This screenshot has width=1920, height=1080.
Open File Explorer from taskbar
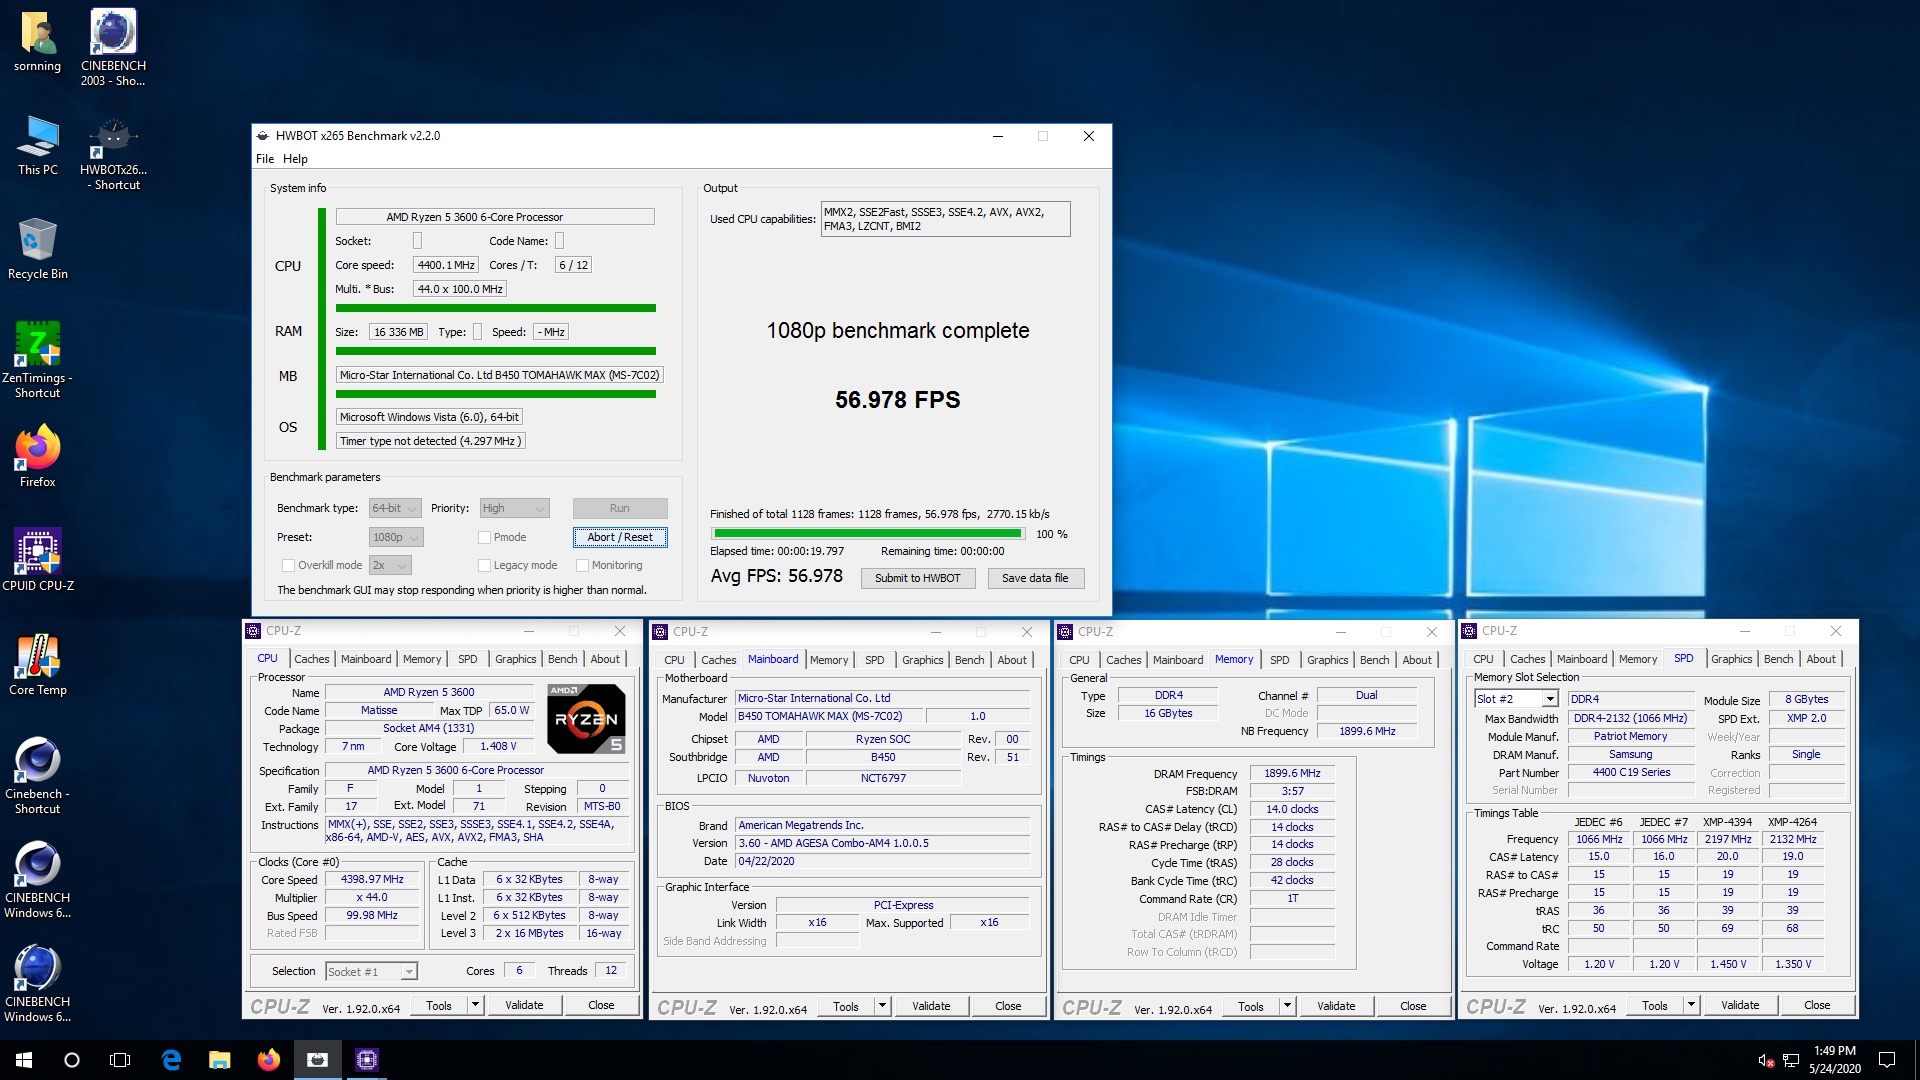point(220,1060)
